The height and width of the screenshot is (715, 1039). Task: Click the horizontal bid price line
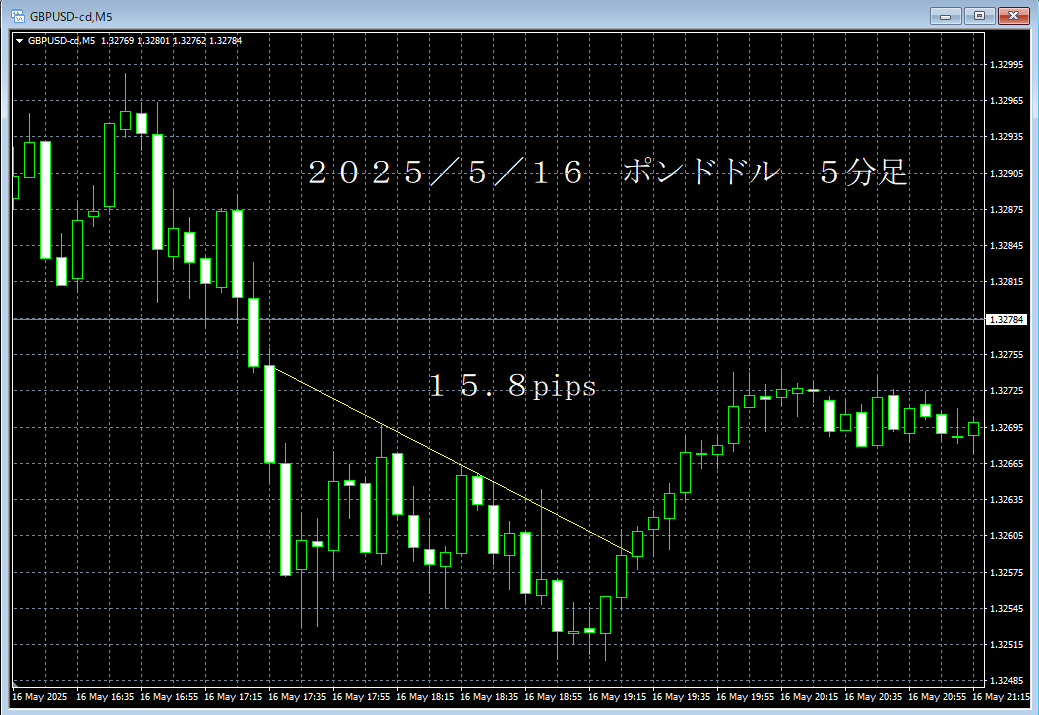[600, 319]
